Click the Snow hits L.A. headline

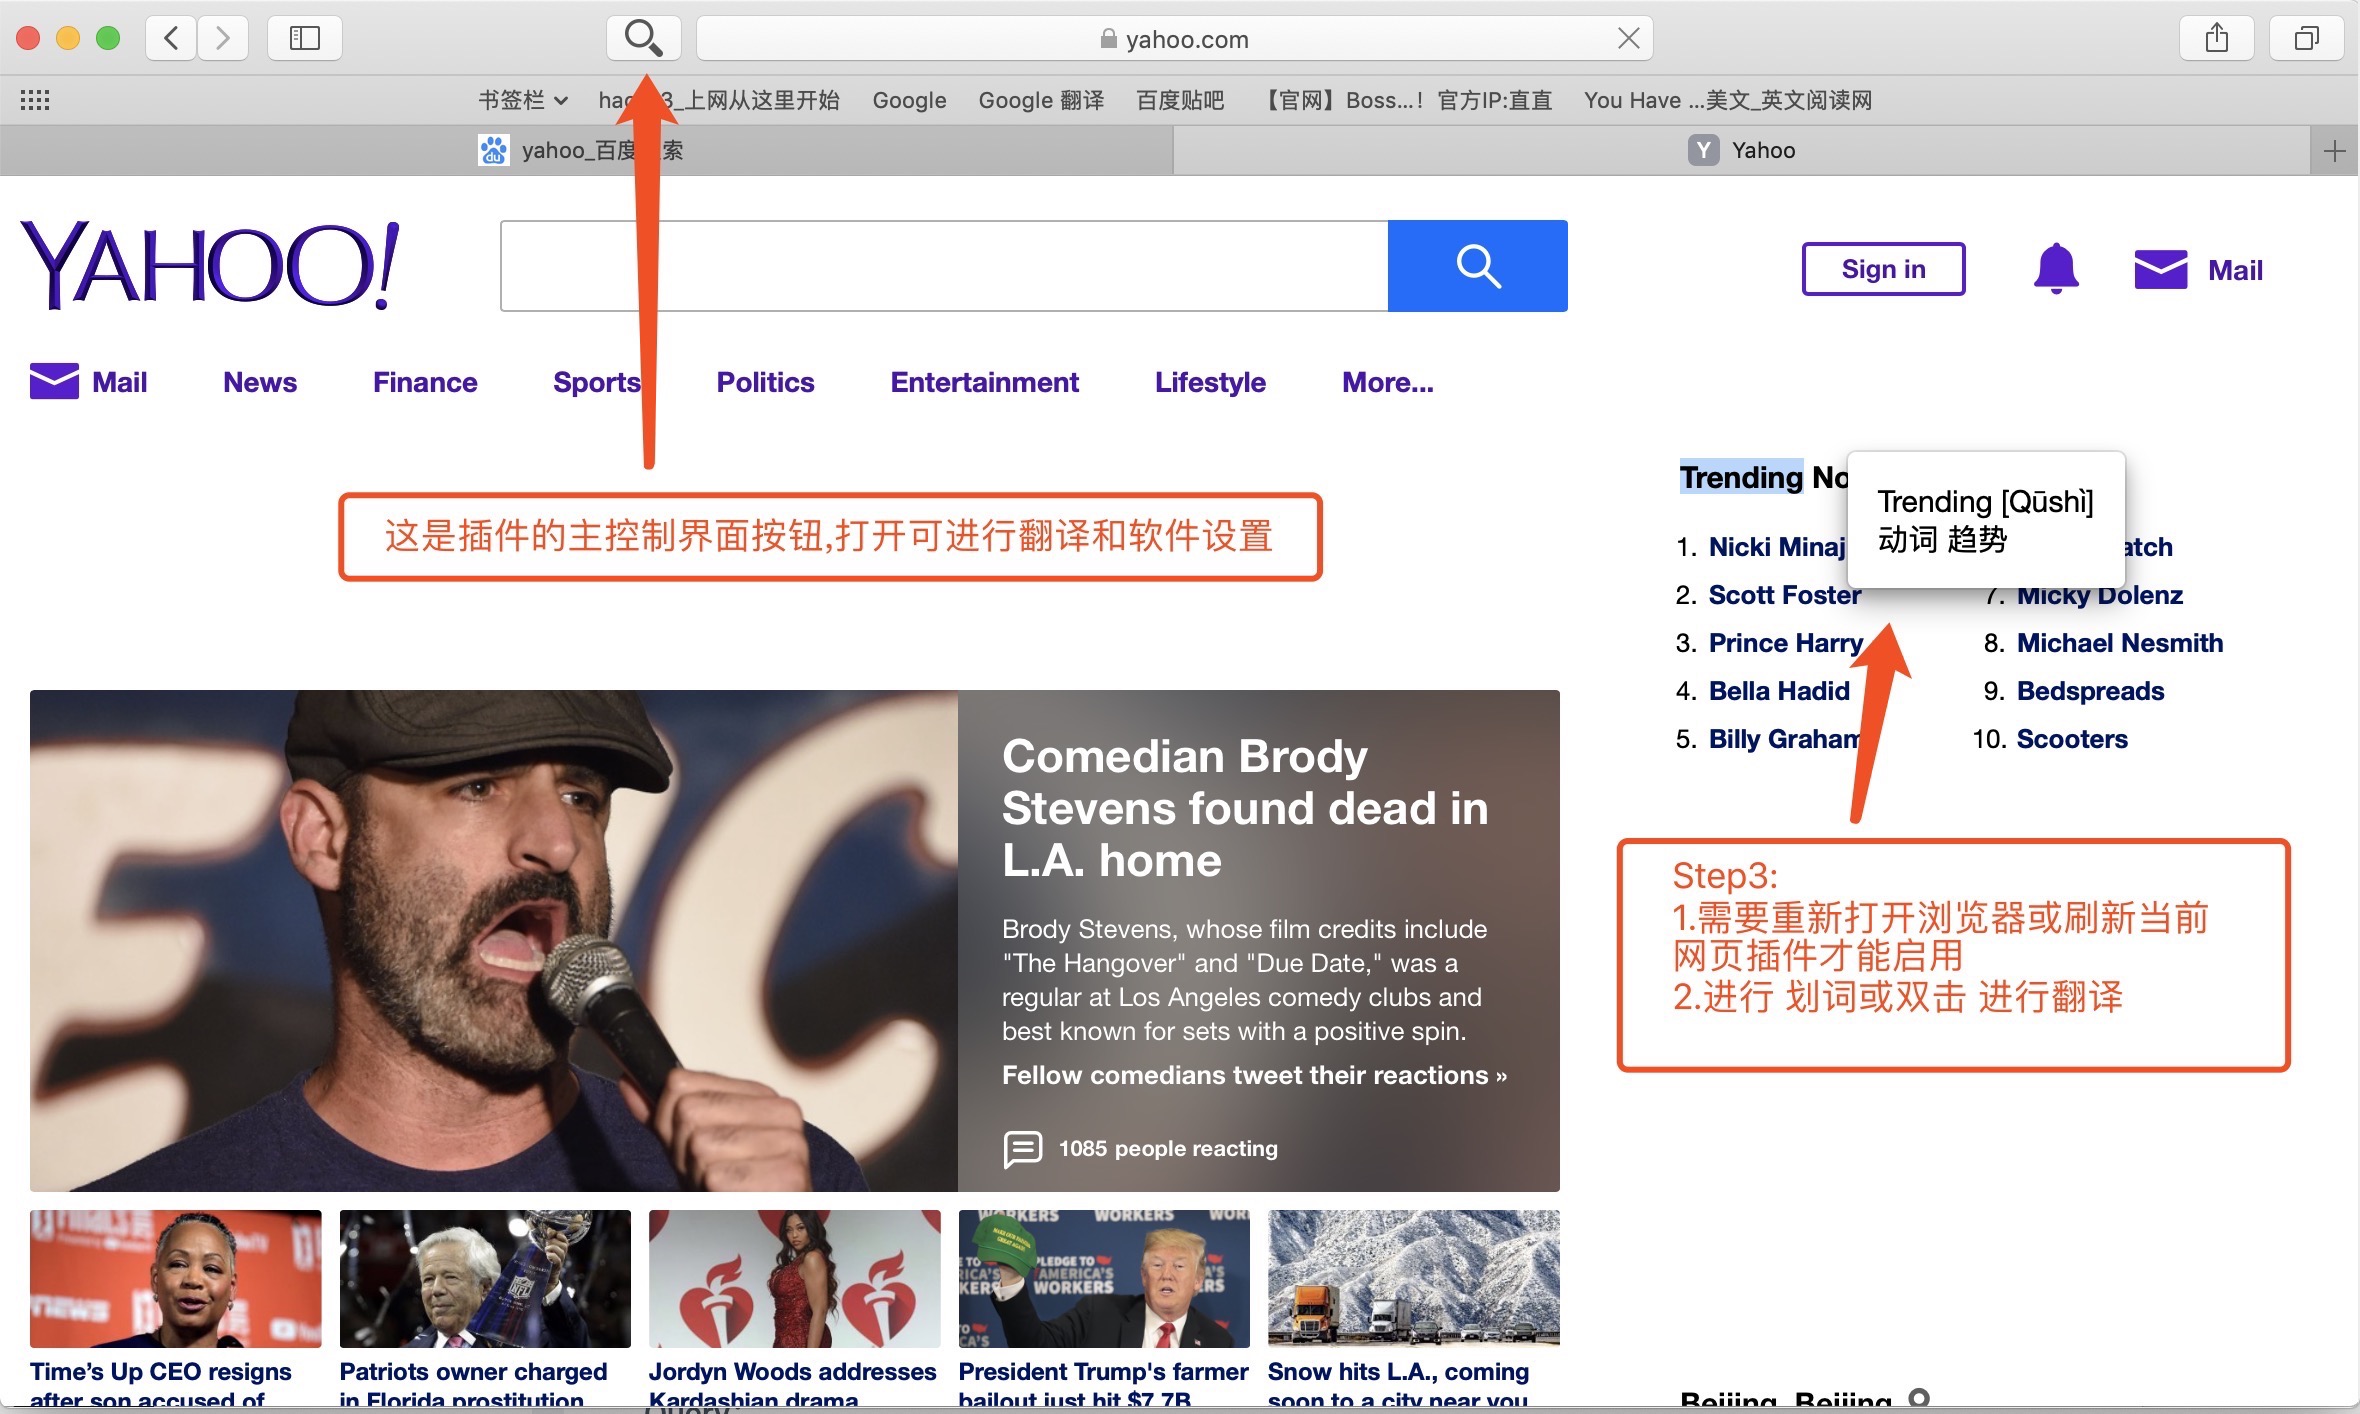pos(1399,1384)
